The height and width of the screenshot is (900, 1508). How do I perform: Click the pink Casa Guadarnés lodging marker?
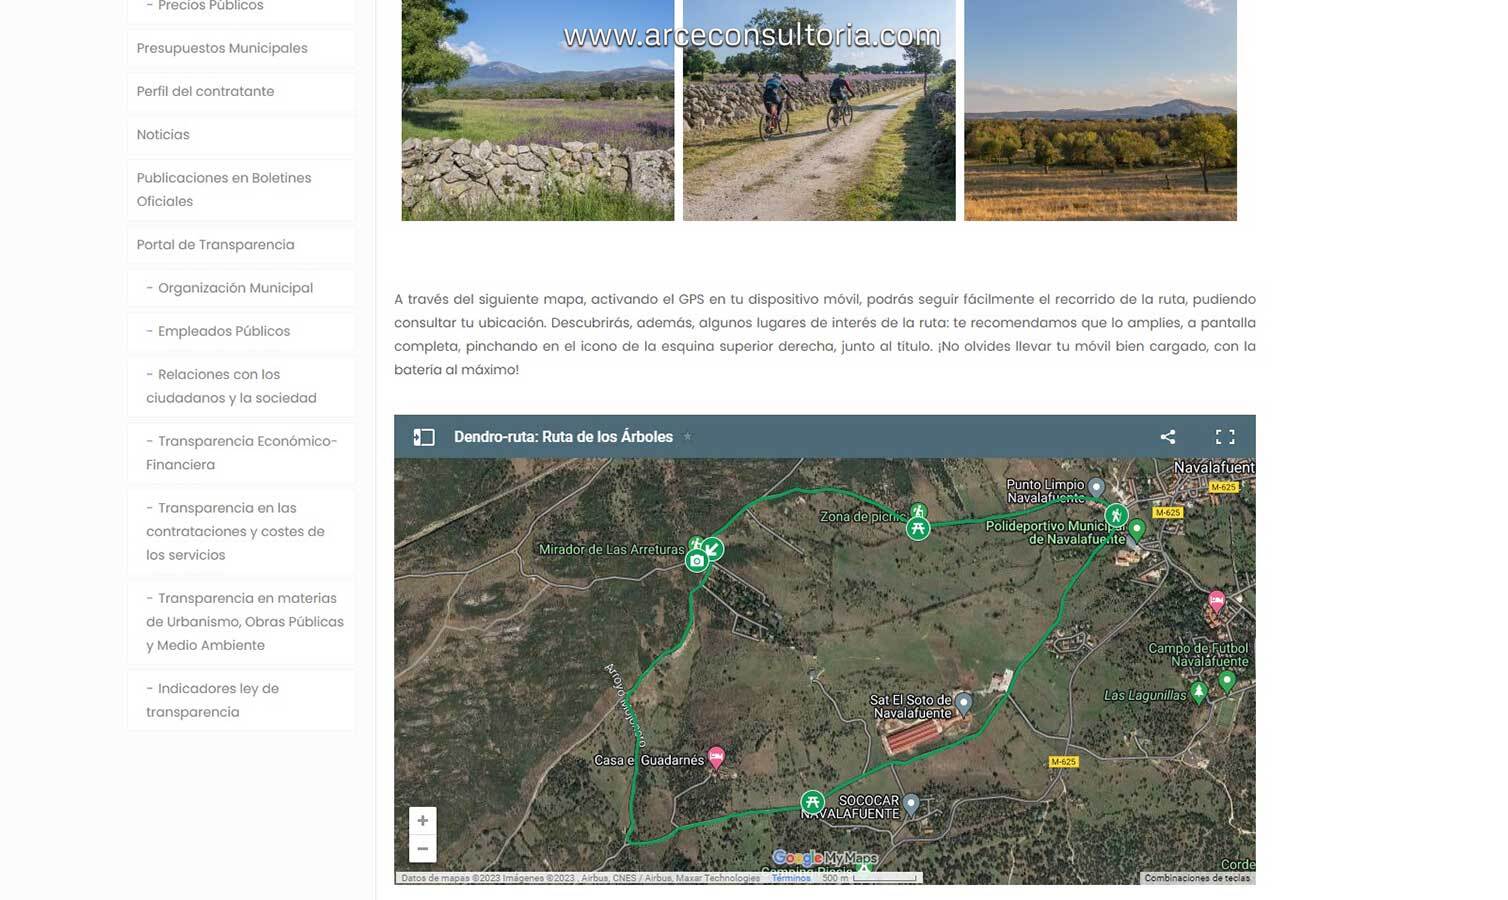coord(716,757)
